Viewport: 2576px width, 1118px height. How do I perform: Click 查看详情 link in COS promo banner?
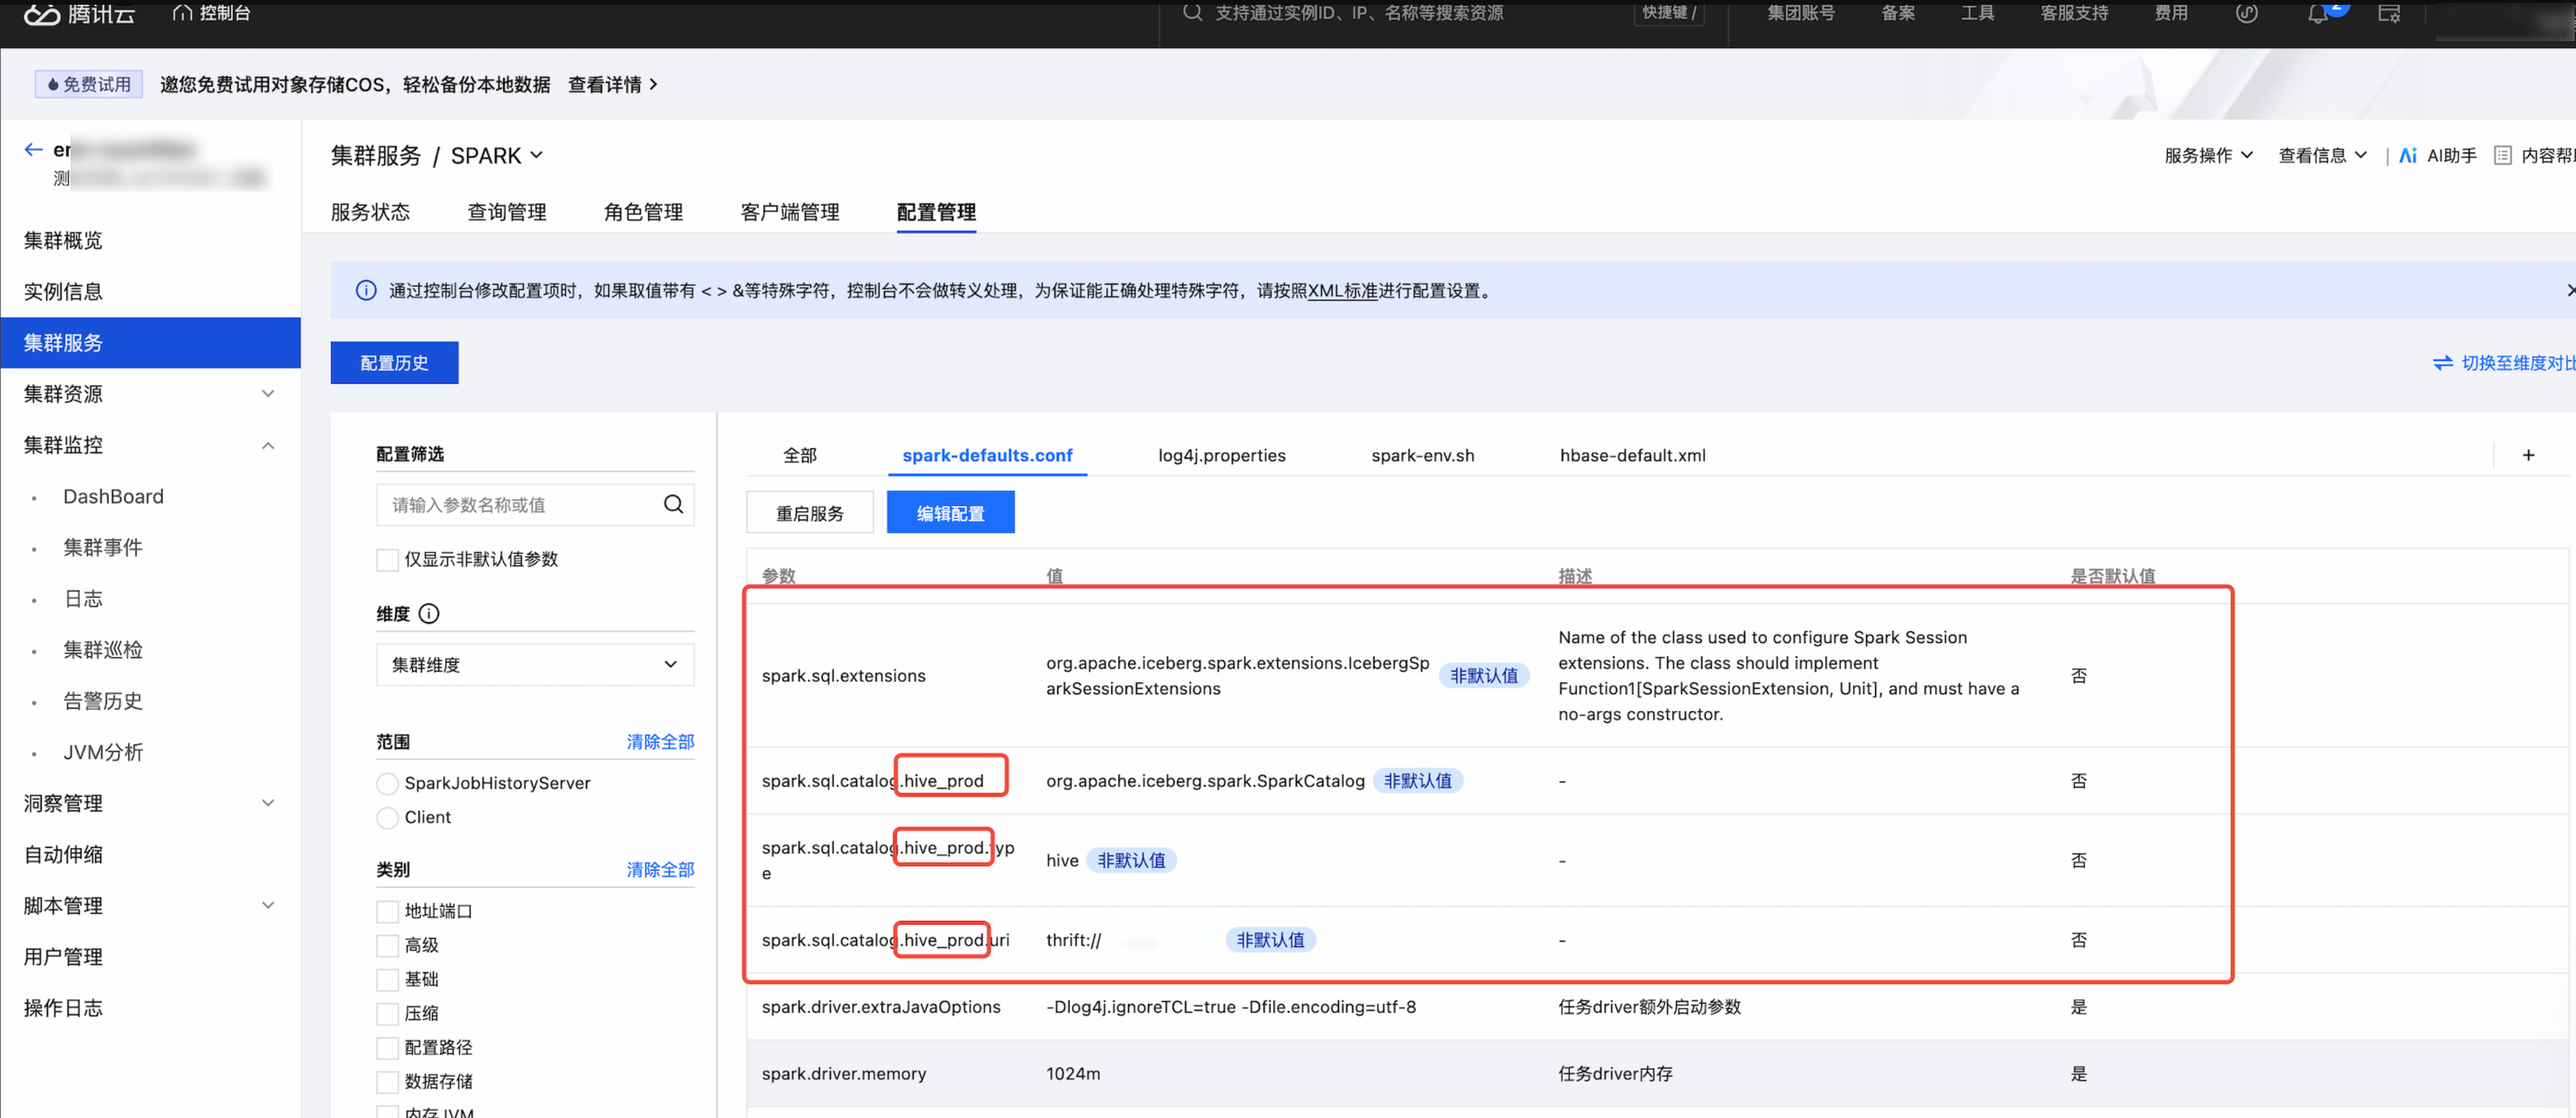click(612, 84)
